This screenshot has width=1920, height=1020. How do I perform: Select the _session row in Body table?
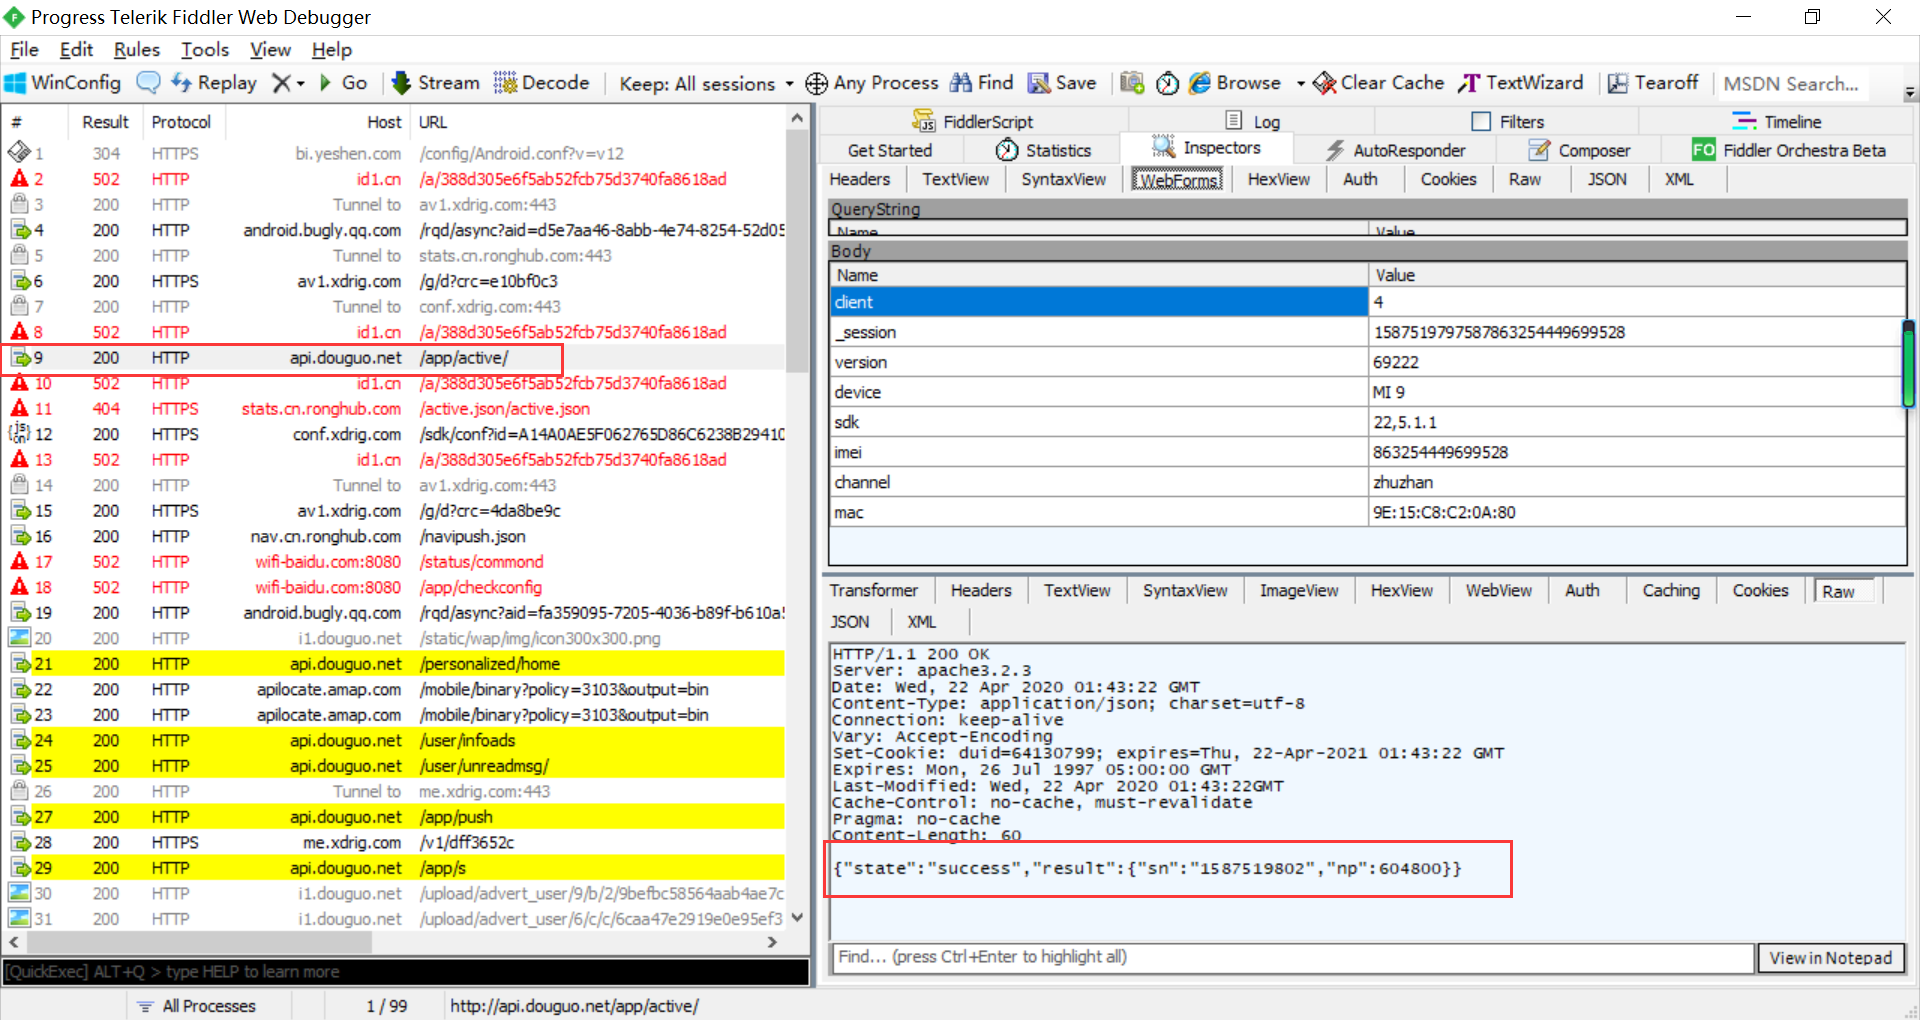click(x=1367, y=332)
